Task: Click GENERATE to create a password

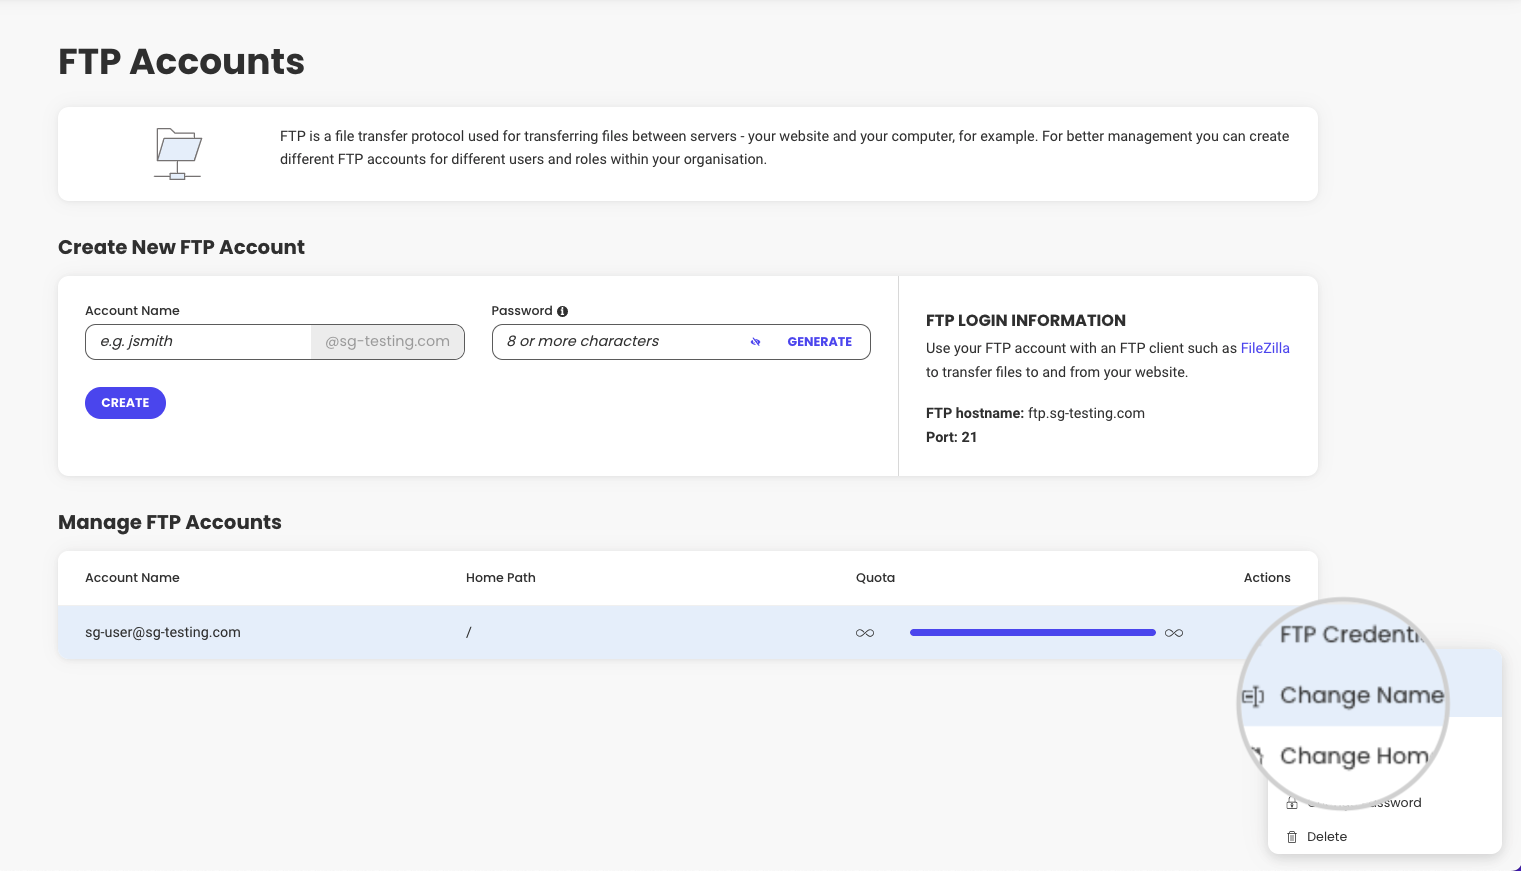Action: coord(820,342)
